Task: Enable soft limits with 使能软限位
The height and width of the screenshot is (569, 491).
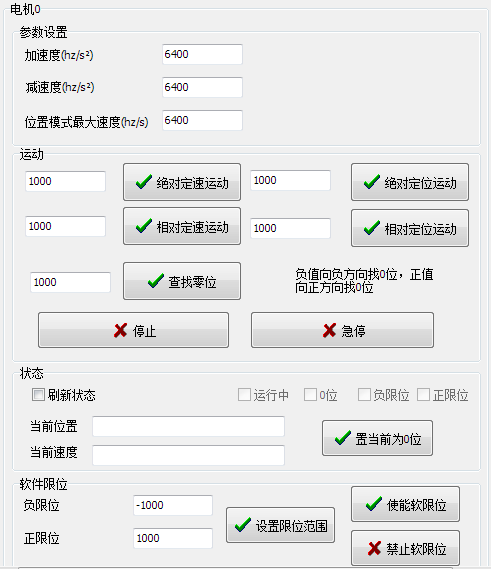Action: click(x=405, y=504)
